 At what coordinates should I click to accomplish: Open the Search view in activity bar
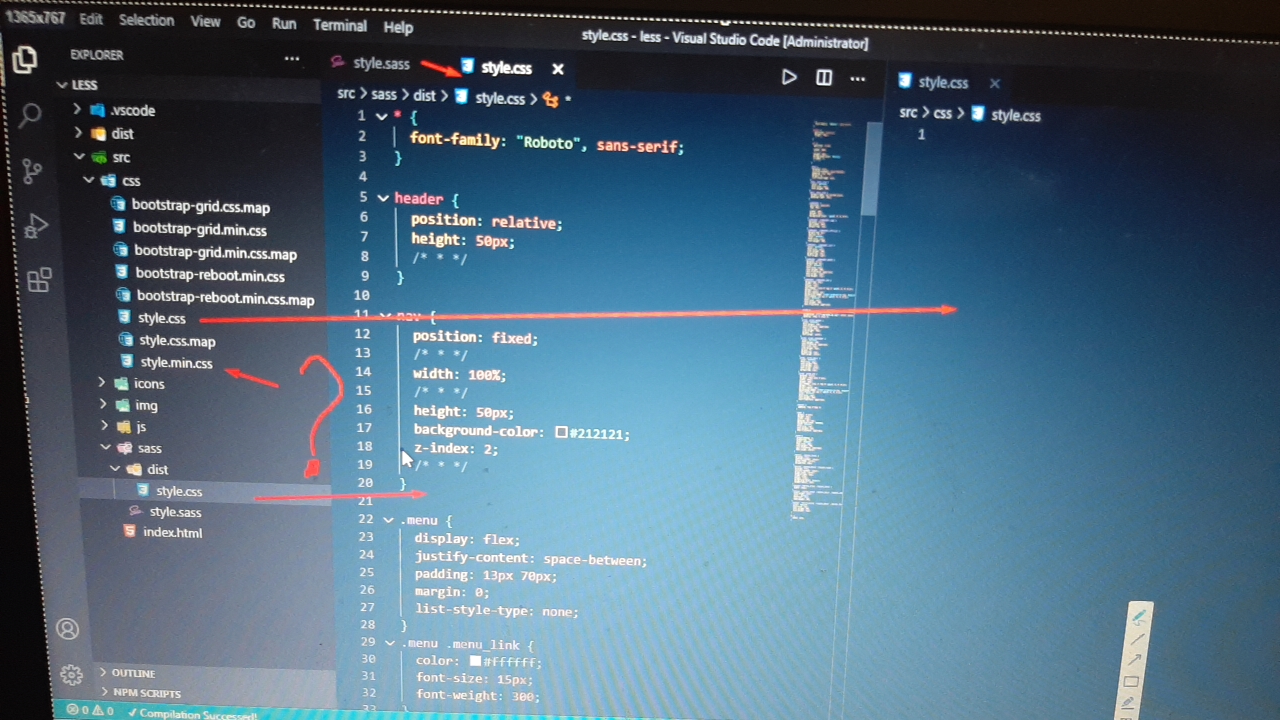point(30,114)
